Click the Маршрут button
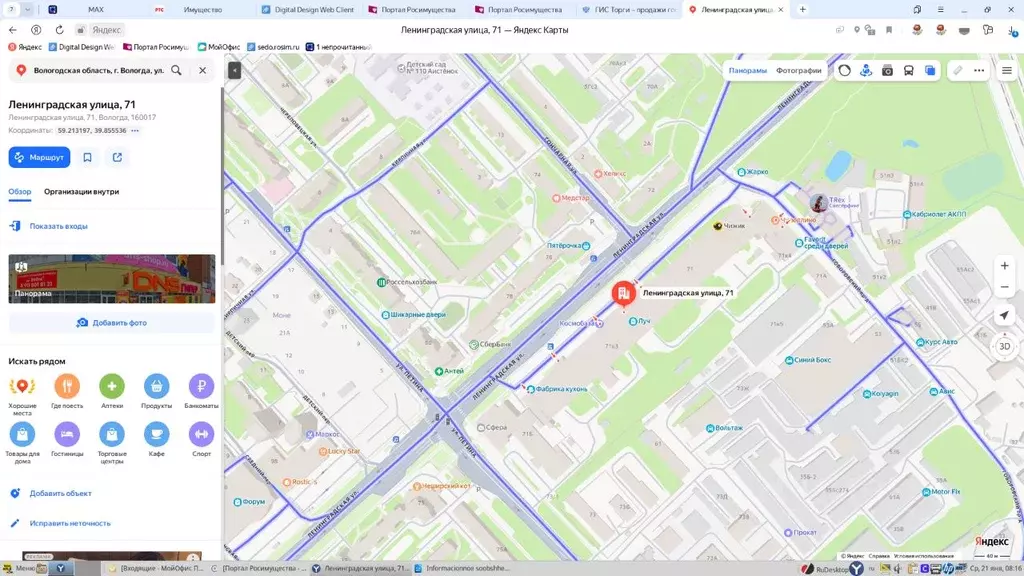The image size is (1024, 576). (39, 157)
